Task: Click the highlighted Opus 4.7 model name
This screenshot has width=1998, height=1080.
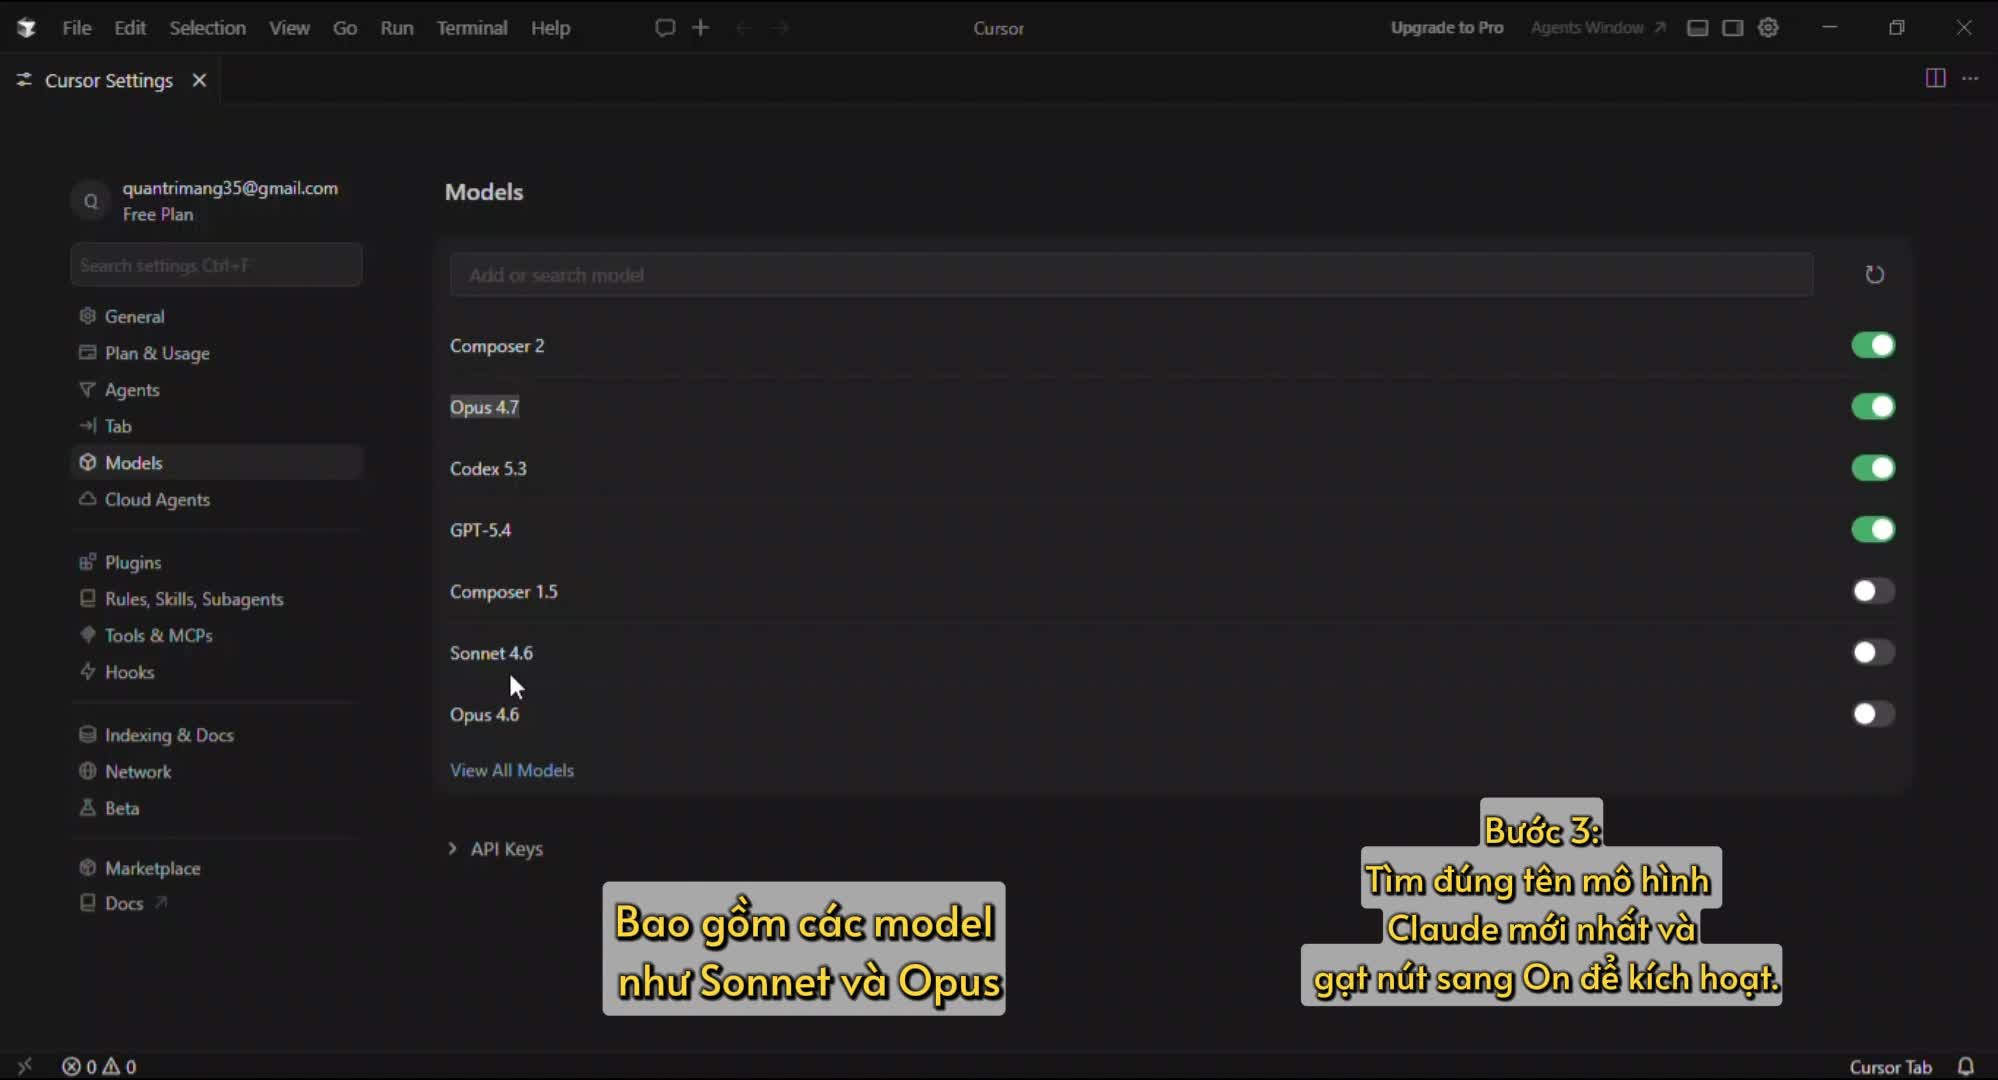Action: tap(484, 407)
